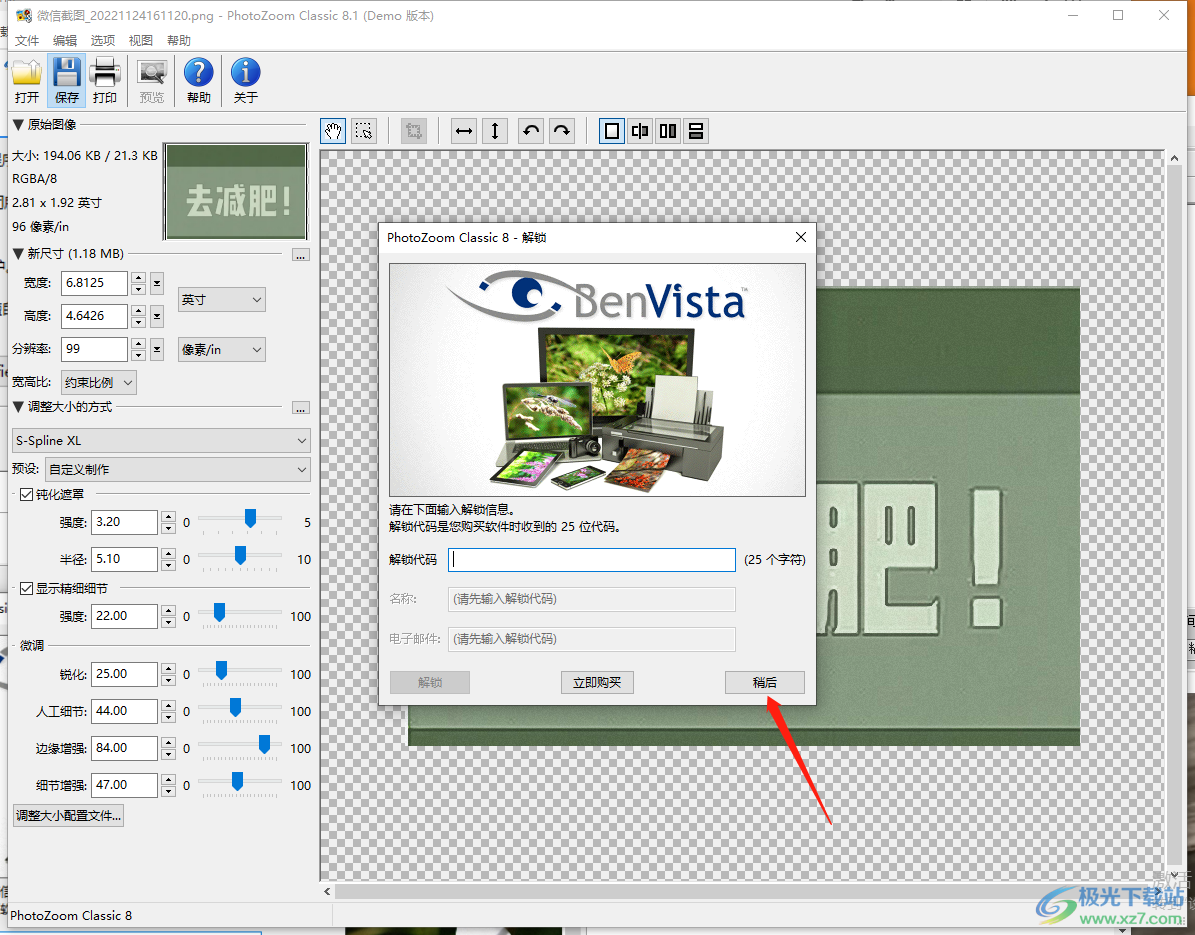Open the 预设 自定义制作 dropdown
Viewport: 1195px width, 935px height.
point(178,469)
